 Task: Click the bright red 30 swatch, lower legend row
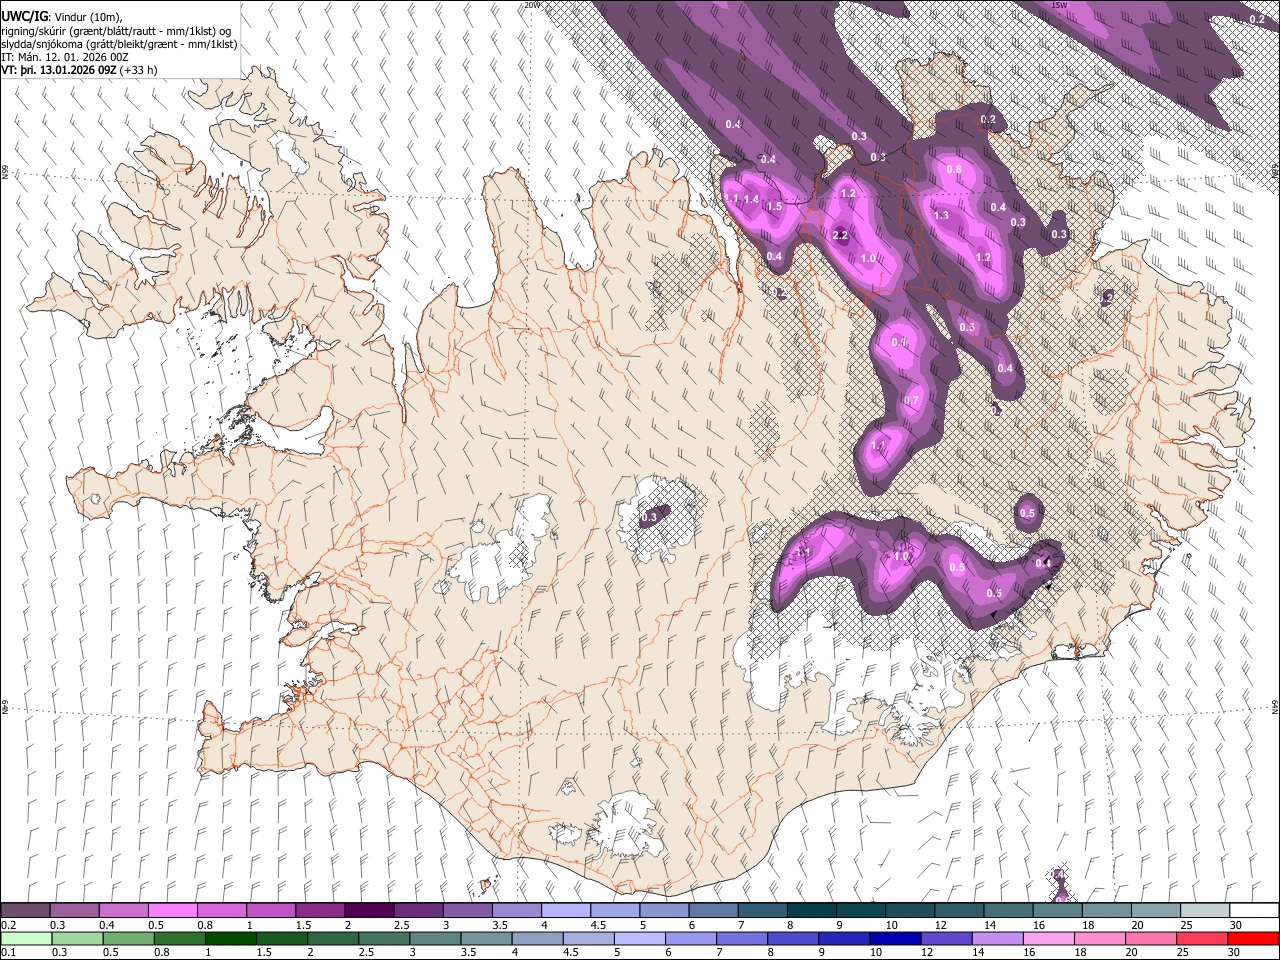pos(1253,938)
